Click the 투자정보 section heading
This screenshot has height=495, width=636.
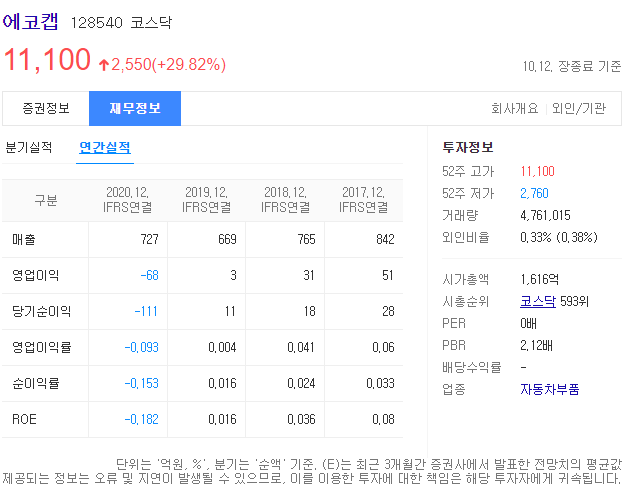click(468, 147)
